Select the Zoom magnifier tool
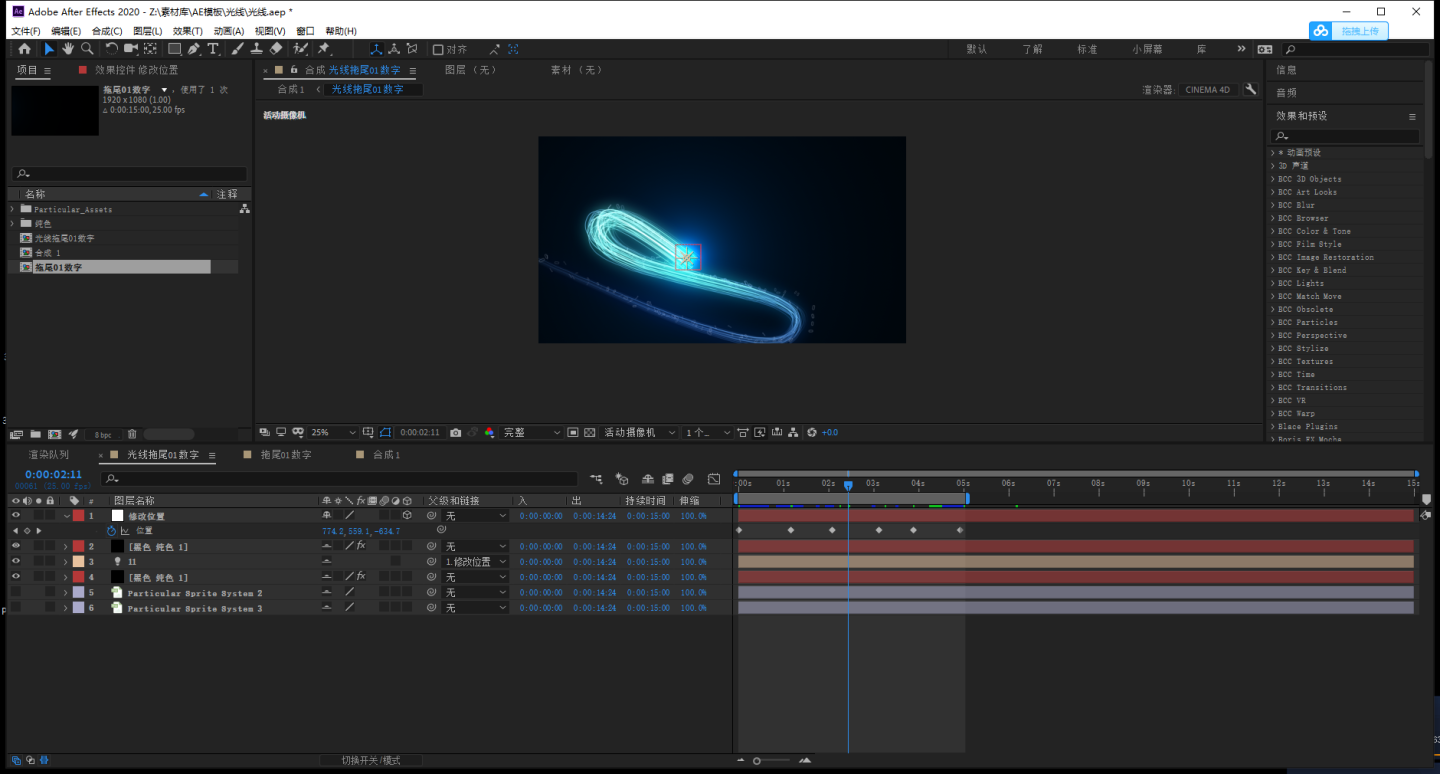Viewport: 1440px width, 774px height. (87, 49)
